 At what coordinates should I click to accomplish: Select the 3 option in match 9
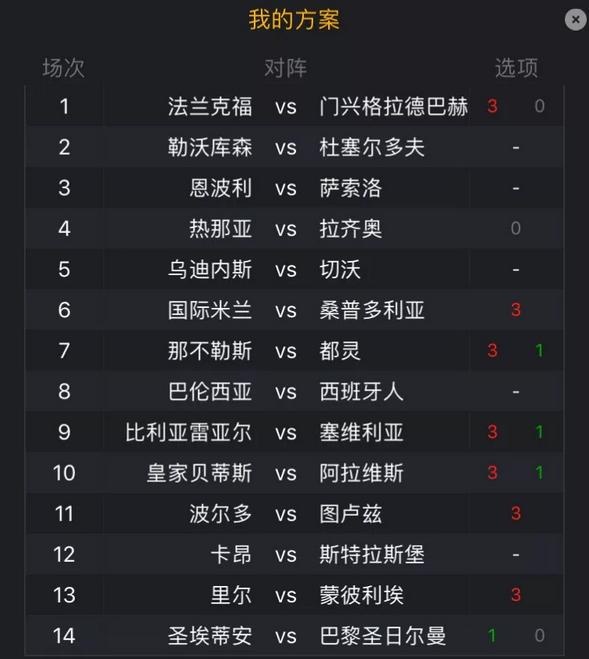click(x=492, y=432)
